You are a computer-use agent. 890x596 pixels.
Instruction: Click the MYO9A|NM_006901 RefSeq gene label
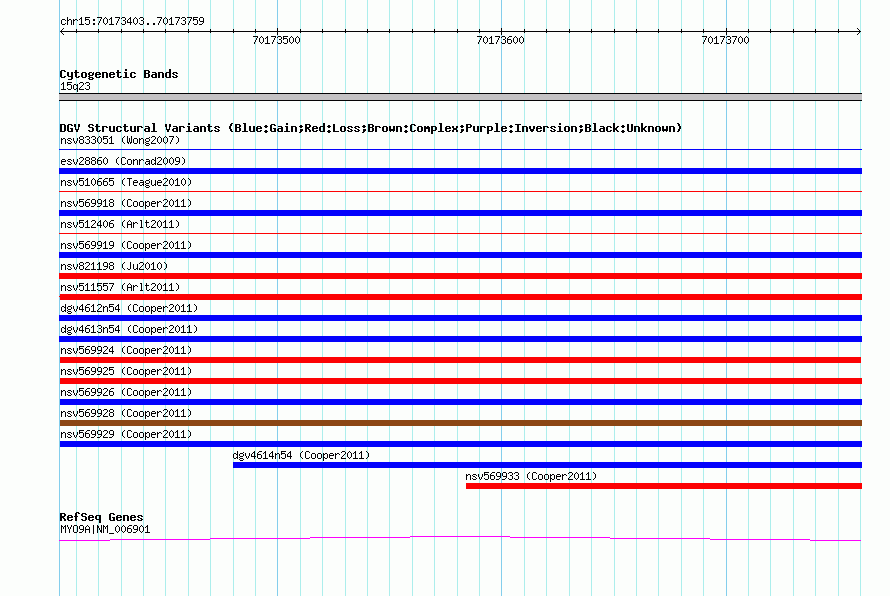(105, 530)
